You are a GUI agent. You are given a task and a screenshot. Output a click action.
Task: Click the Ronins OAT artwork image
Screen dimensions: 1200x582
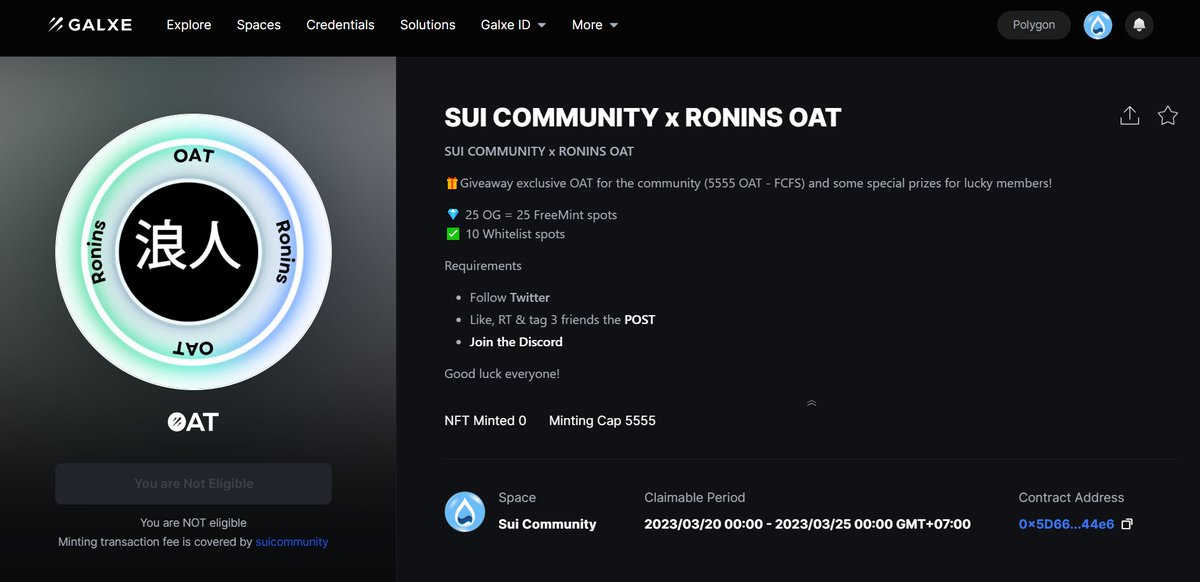193,251
